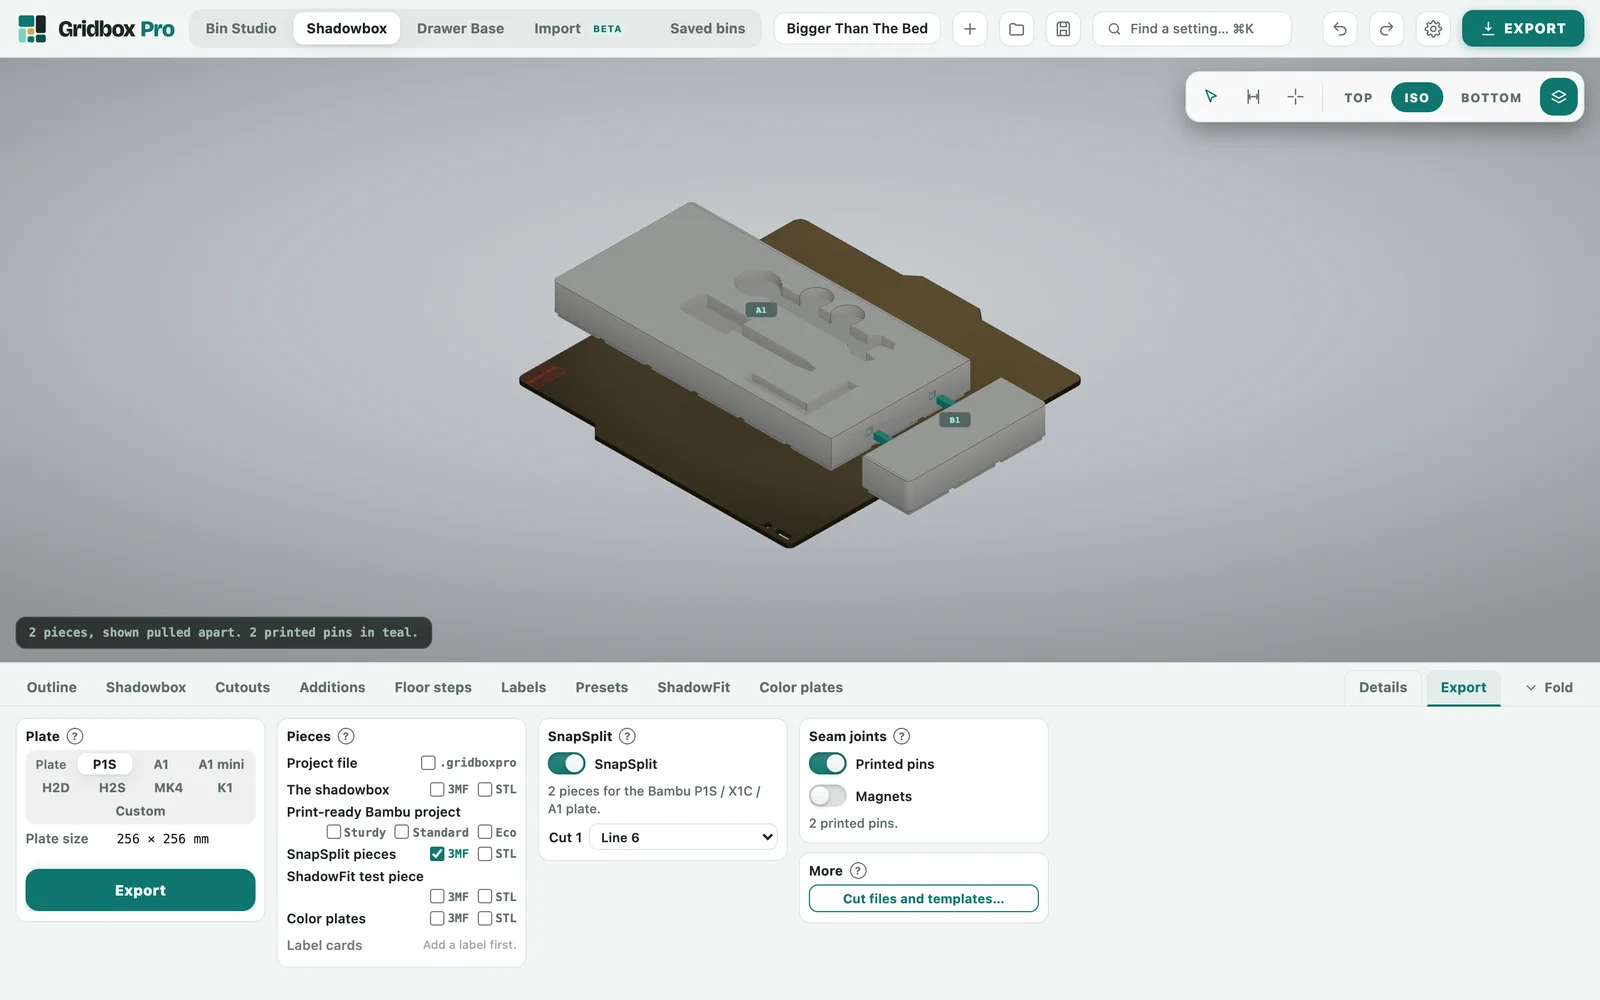The height and width of the screenshot is (1000, 1600).
Task: Click the save disk icon
Action: (1063, 29)
